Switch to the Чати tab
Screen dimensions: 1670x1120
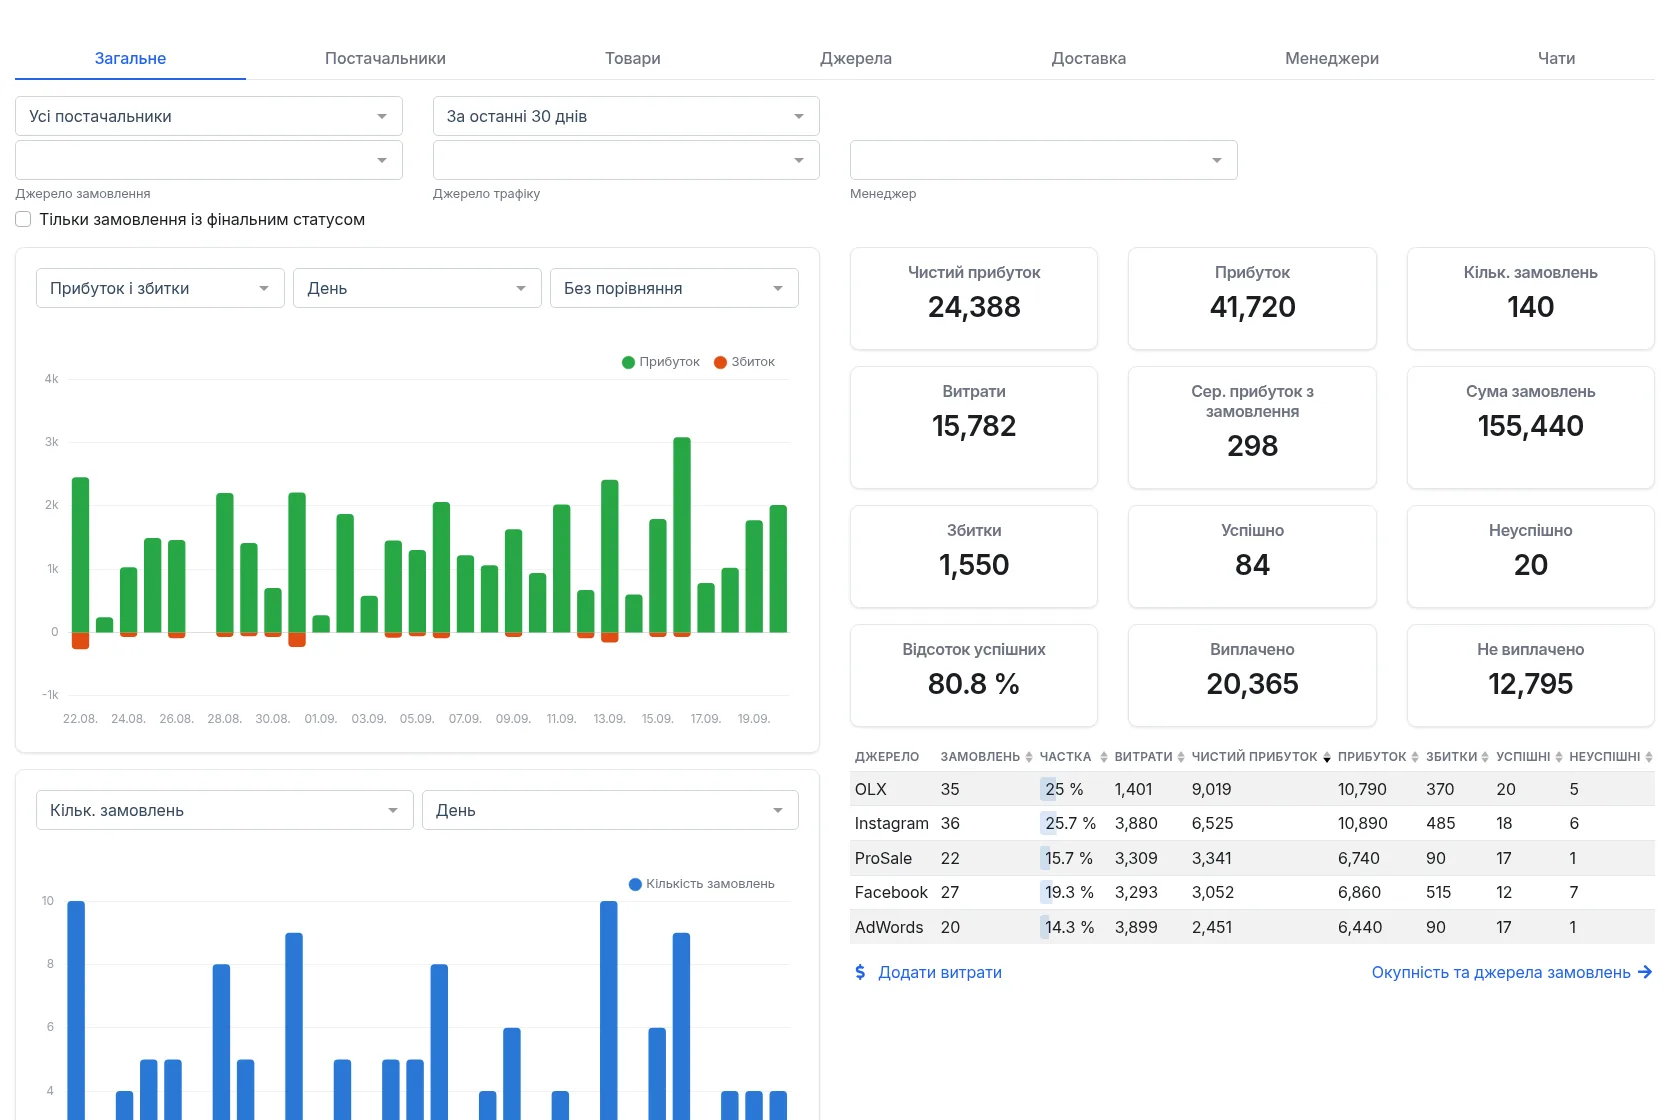pyautogui.click(x=1556, y=58)
